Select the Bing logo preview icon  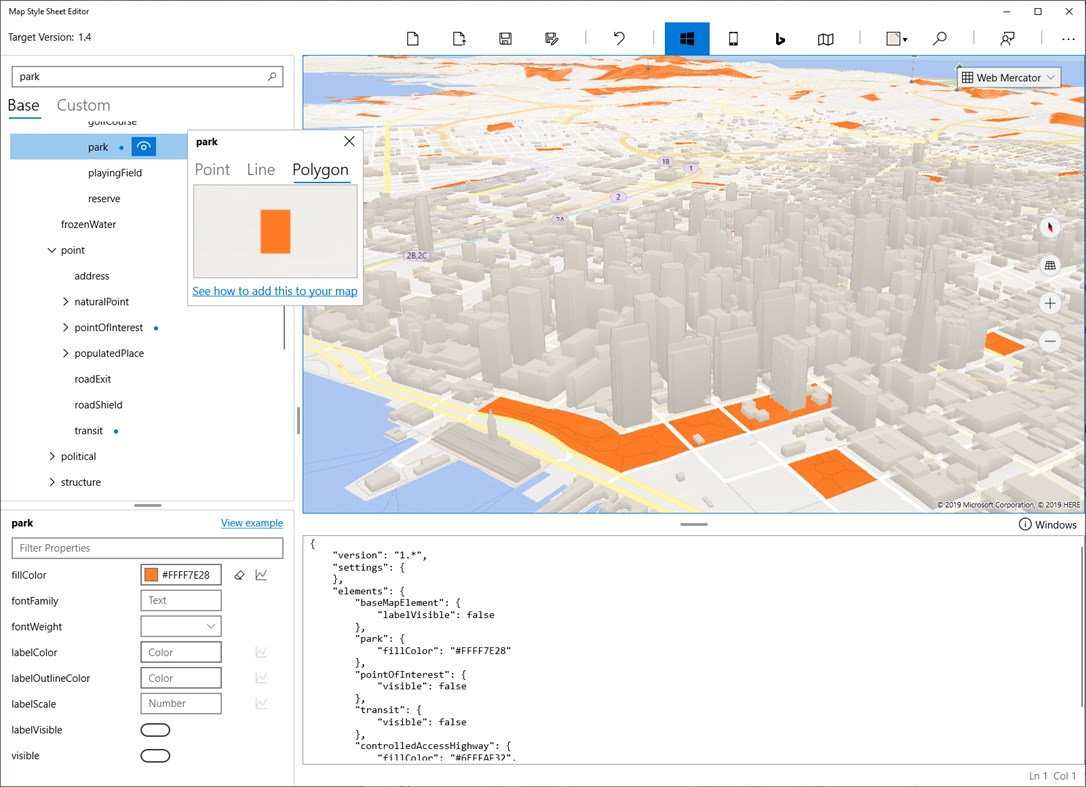tap(780, 39)
